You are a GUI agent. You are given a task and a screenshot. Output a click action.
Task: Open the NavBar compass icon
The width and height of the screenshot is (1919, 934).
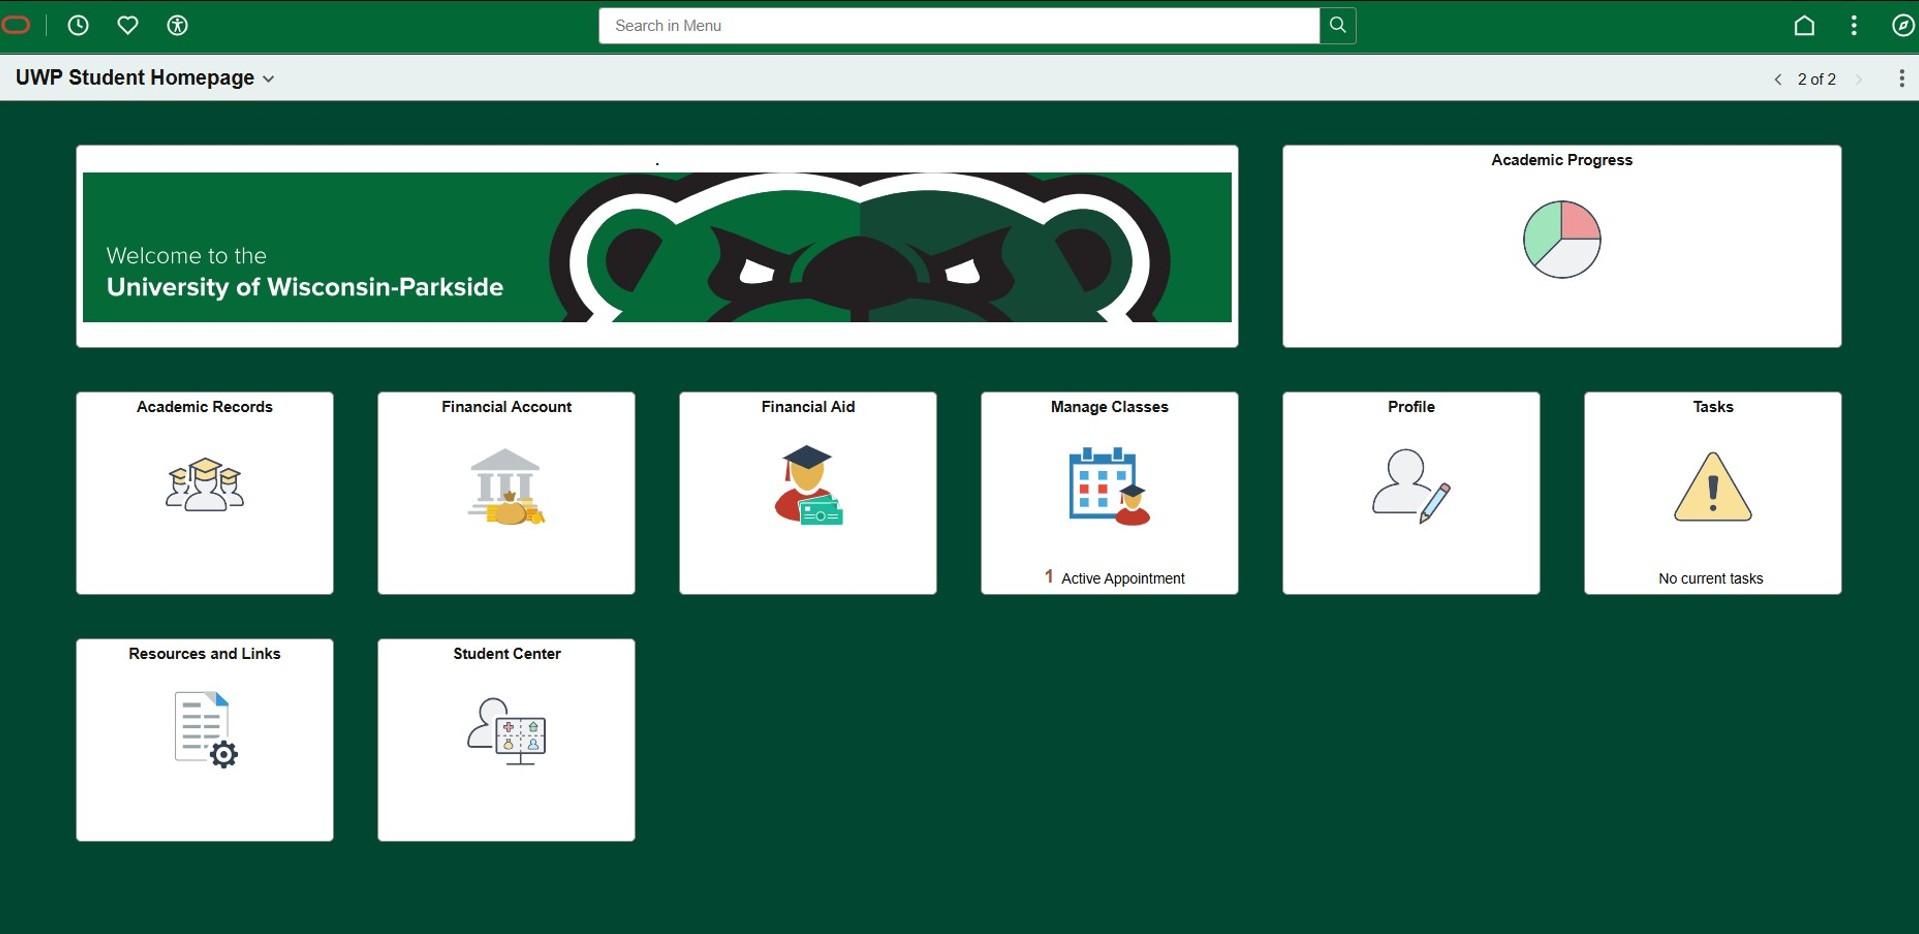[1903, 26]
